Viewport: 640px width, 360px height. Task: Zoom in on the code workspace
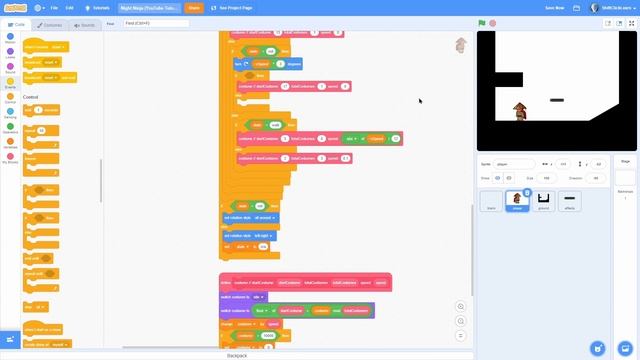coord(460,307)
